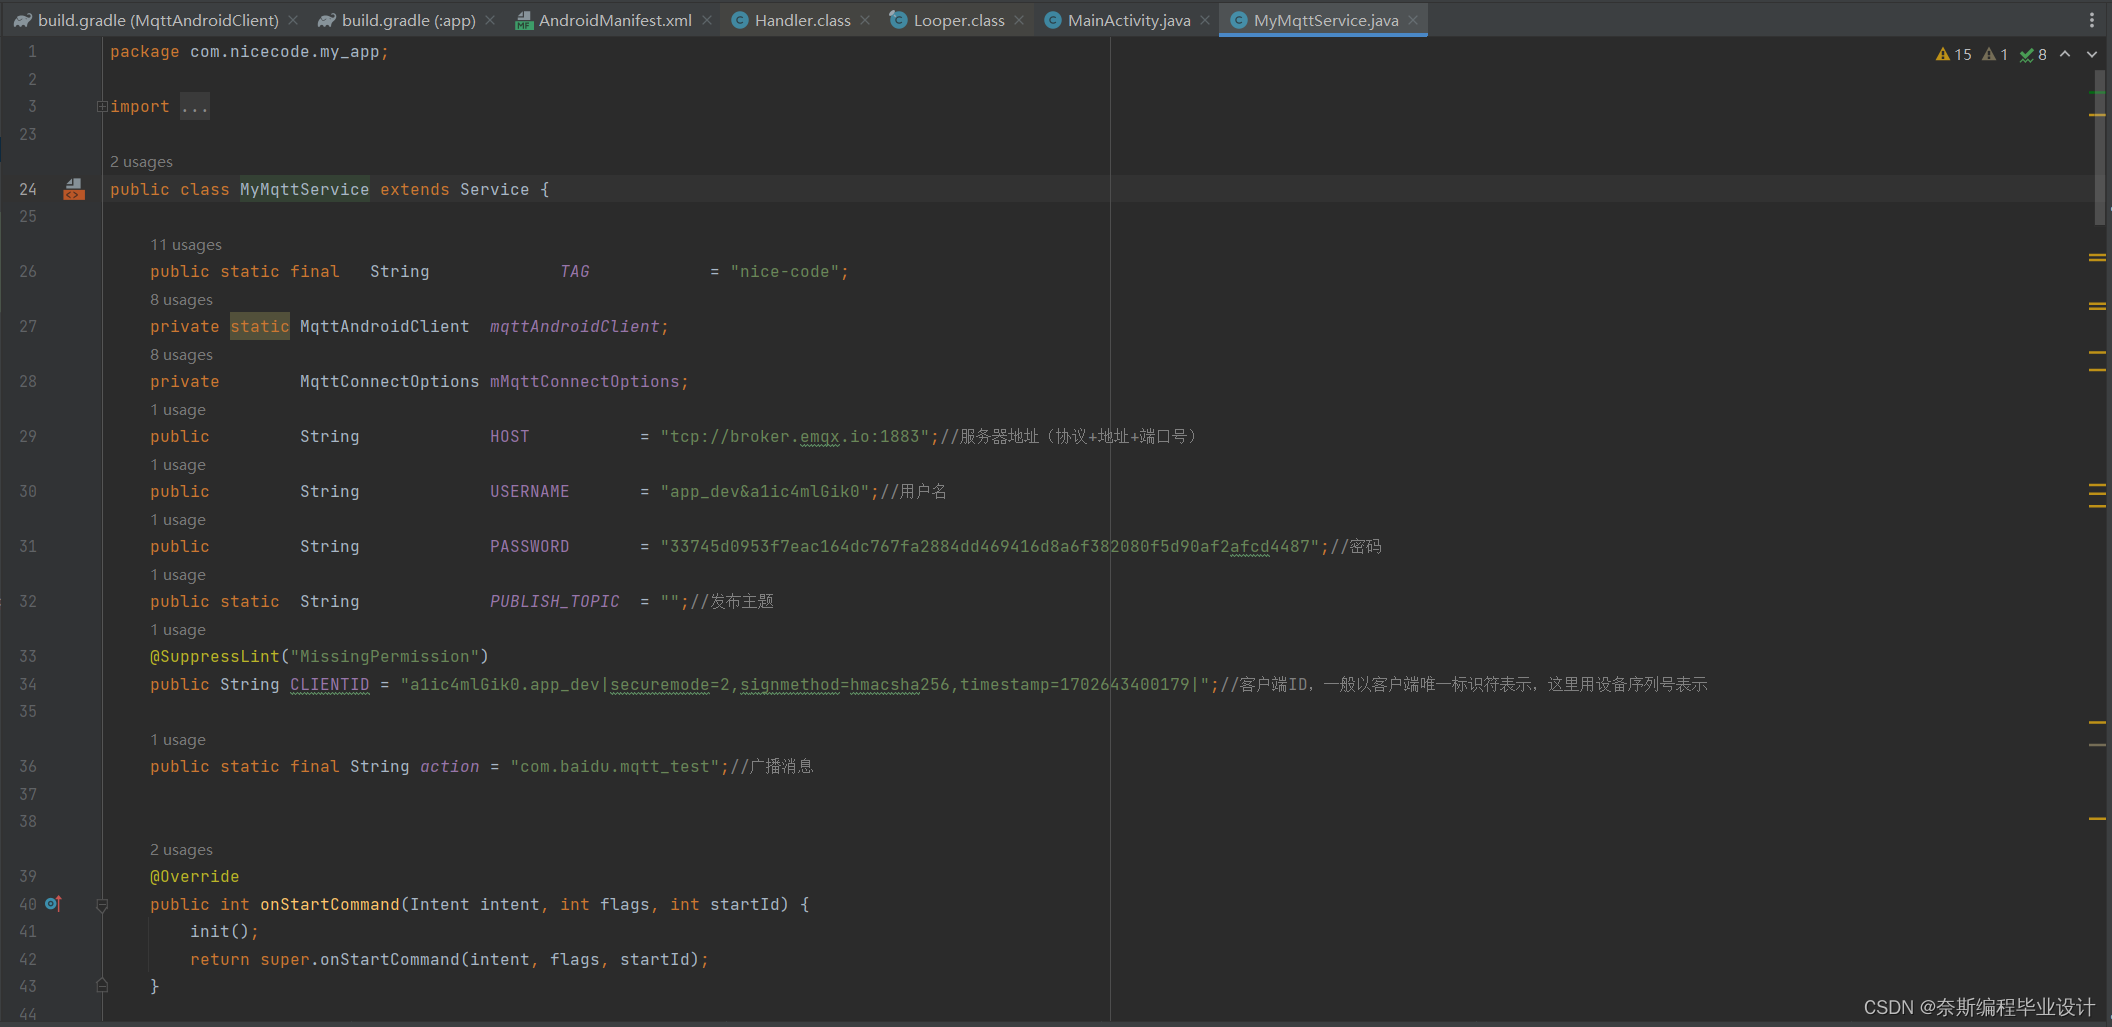Click the "nice-code" TAG string

(785, 272)
